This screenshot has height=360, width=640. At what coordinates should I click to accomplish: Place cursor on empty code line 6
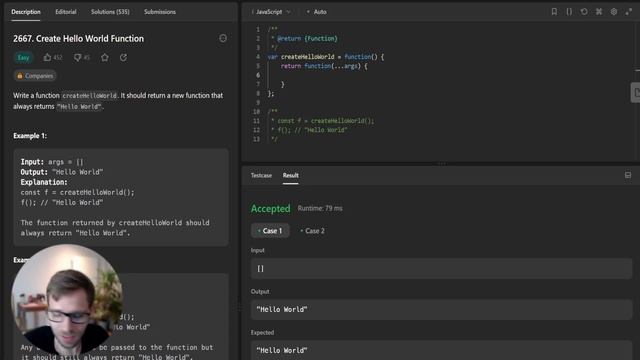click(x=449, y=75)
